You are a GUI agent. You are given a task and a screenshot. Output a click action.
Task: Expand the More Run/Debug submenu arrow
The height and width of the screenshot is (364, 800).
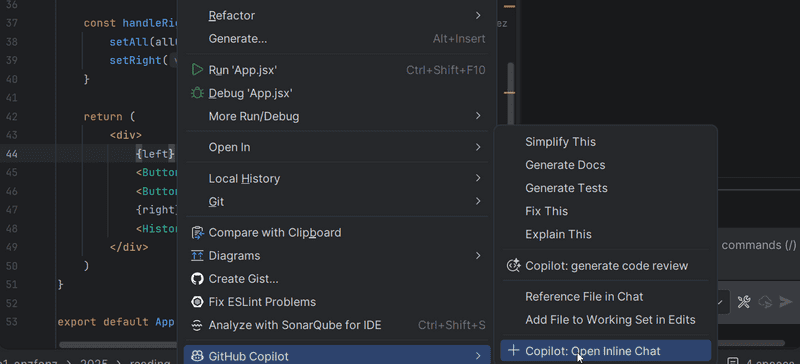tap(478, 116)
